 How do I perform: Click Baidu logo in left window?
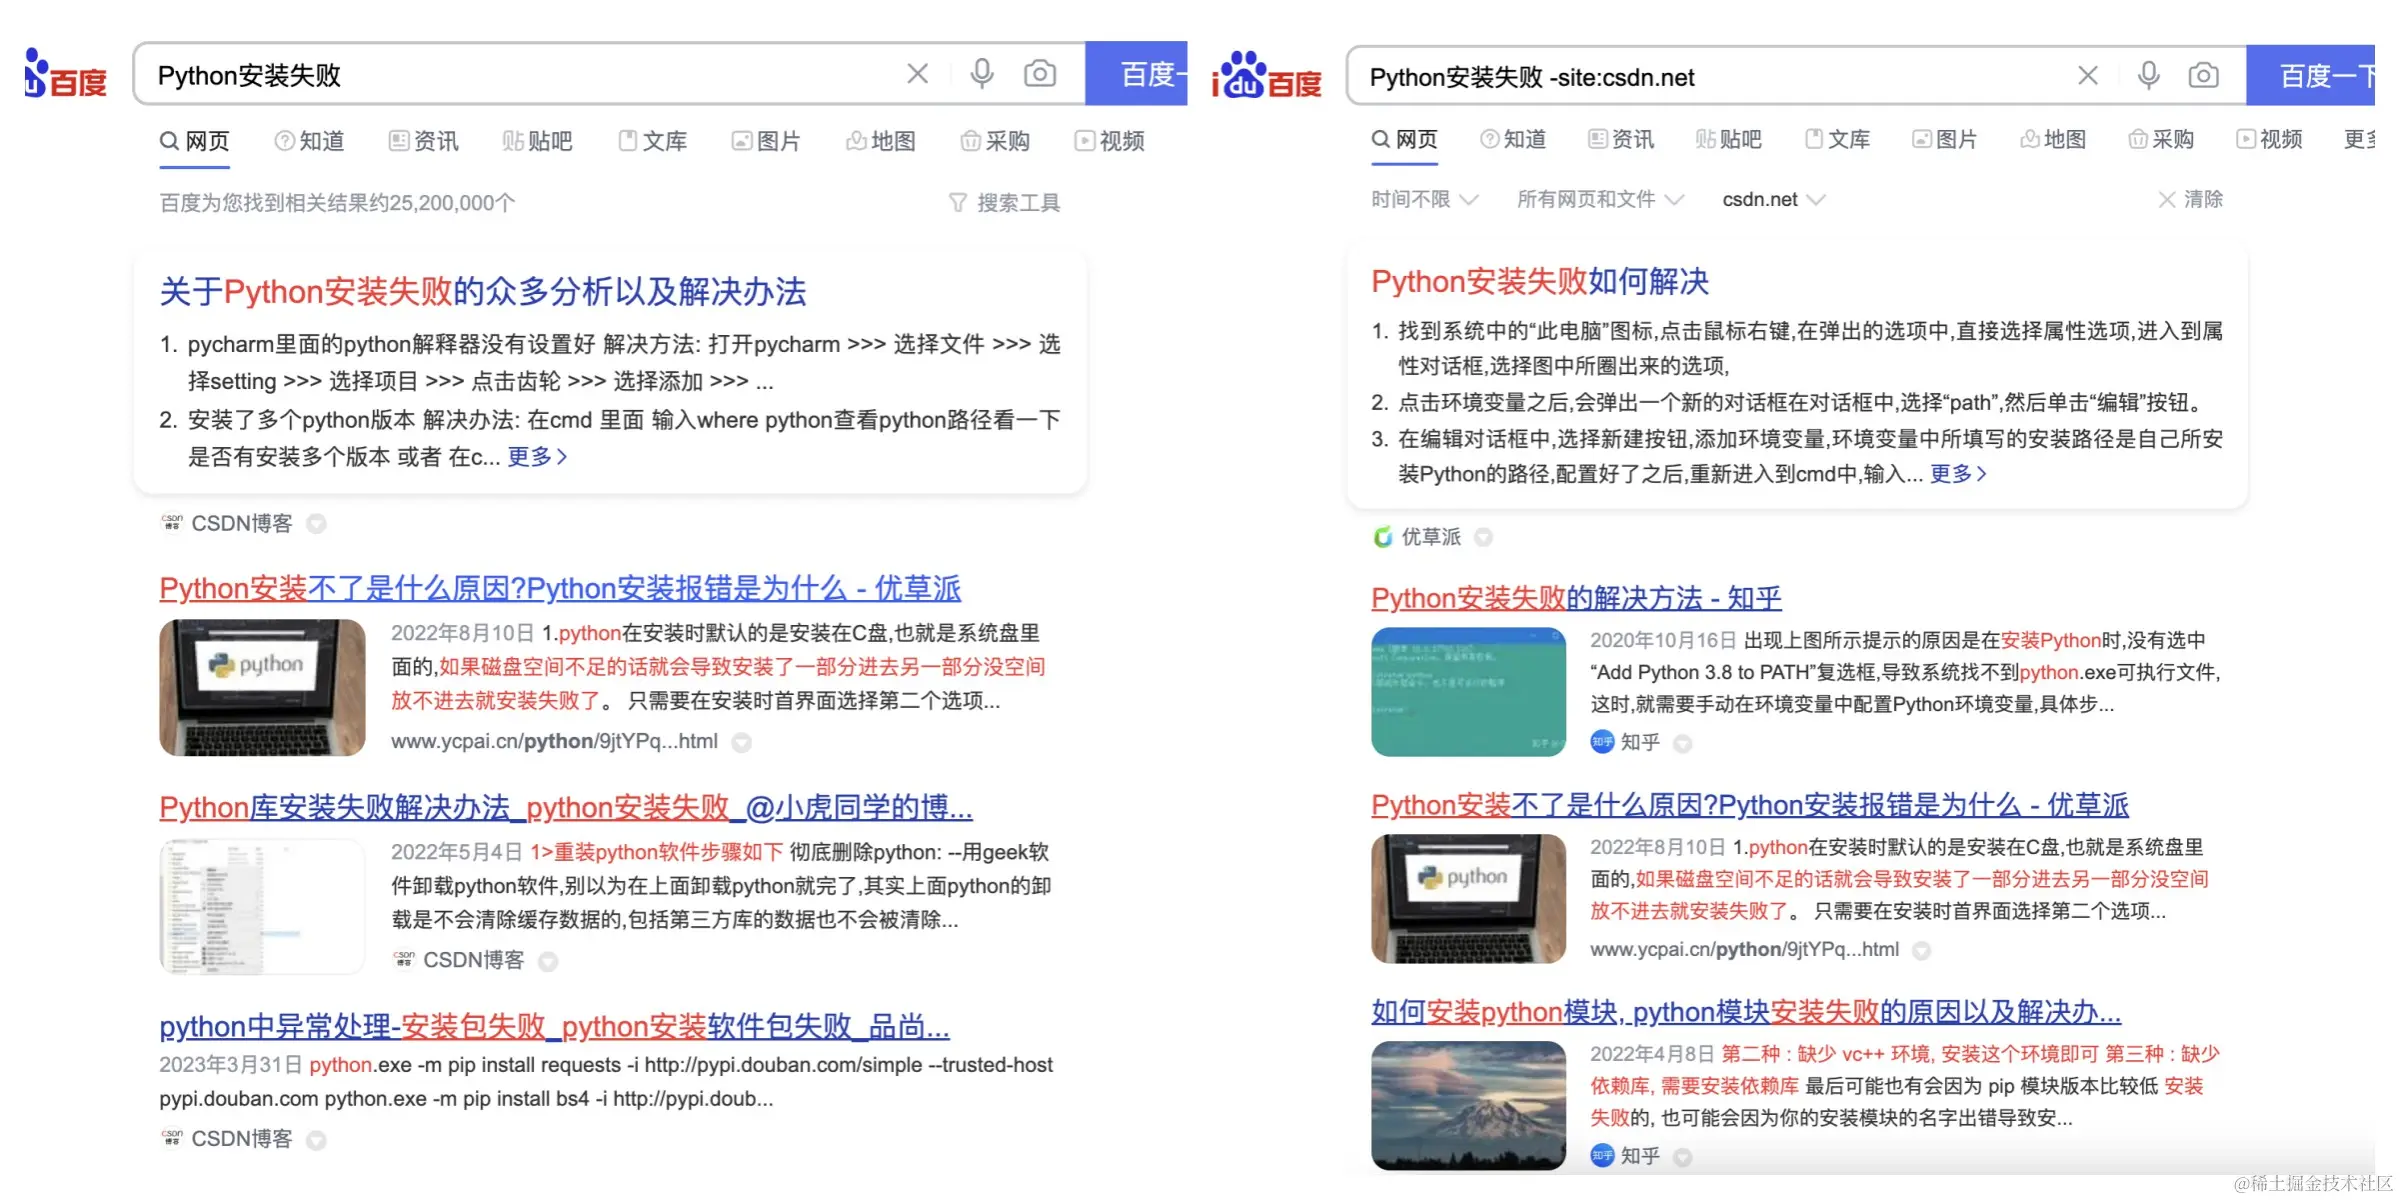[65, 74]
